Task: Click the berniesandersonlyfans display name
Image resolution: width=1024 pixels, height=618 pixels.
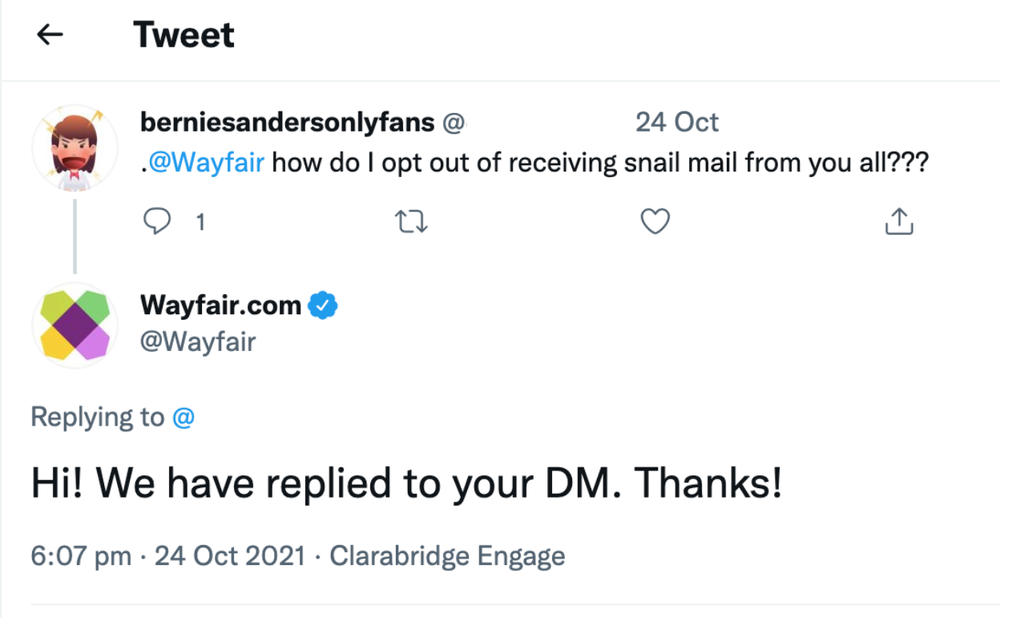Action: 288,122
